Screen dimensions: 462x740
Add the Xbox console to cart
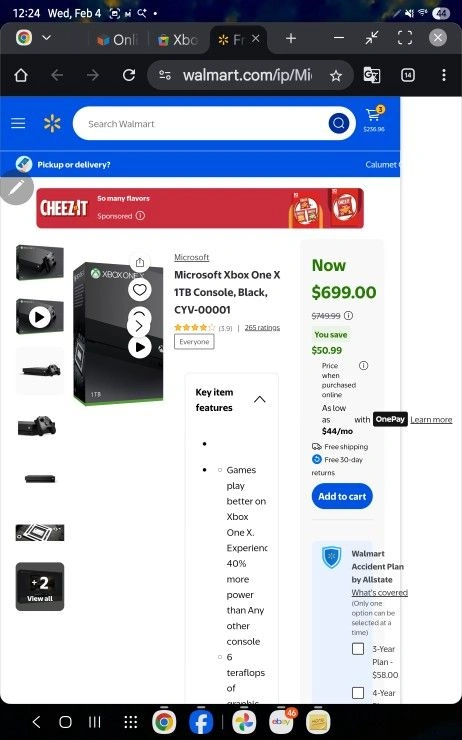coord(342,496)
